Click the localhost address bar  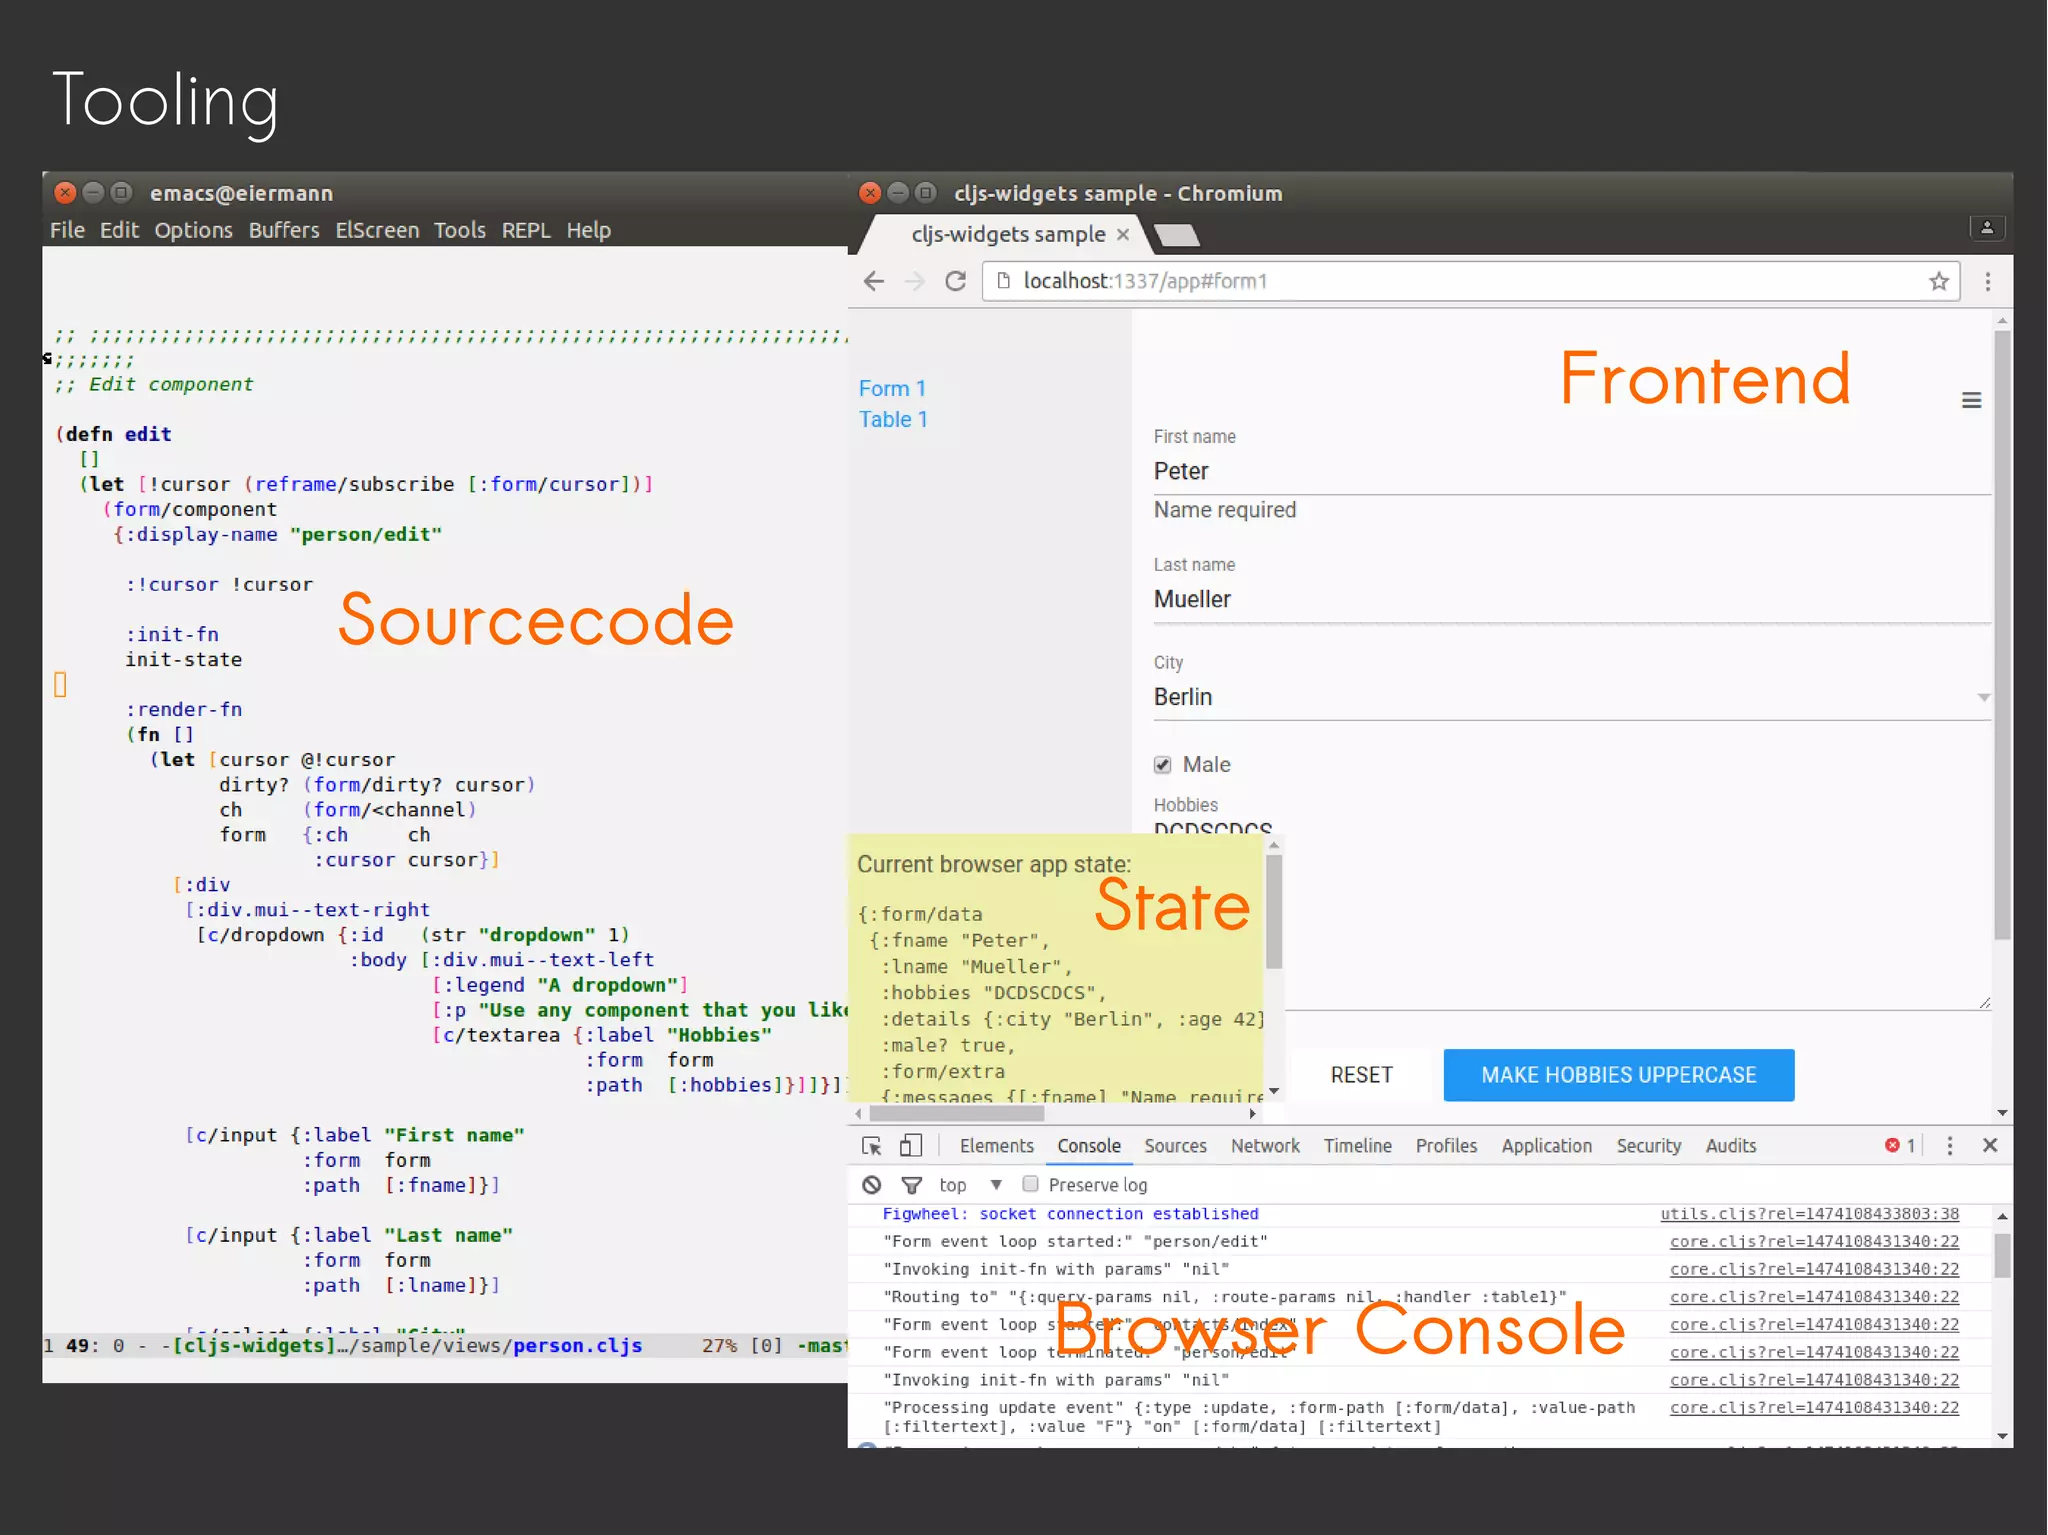tap(1470, 281)
